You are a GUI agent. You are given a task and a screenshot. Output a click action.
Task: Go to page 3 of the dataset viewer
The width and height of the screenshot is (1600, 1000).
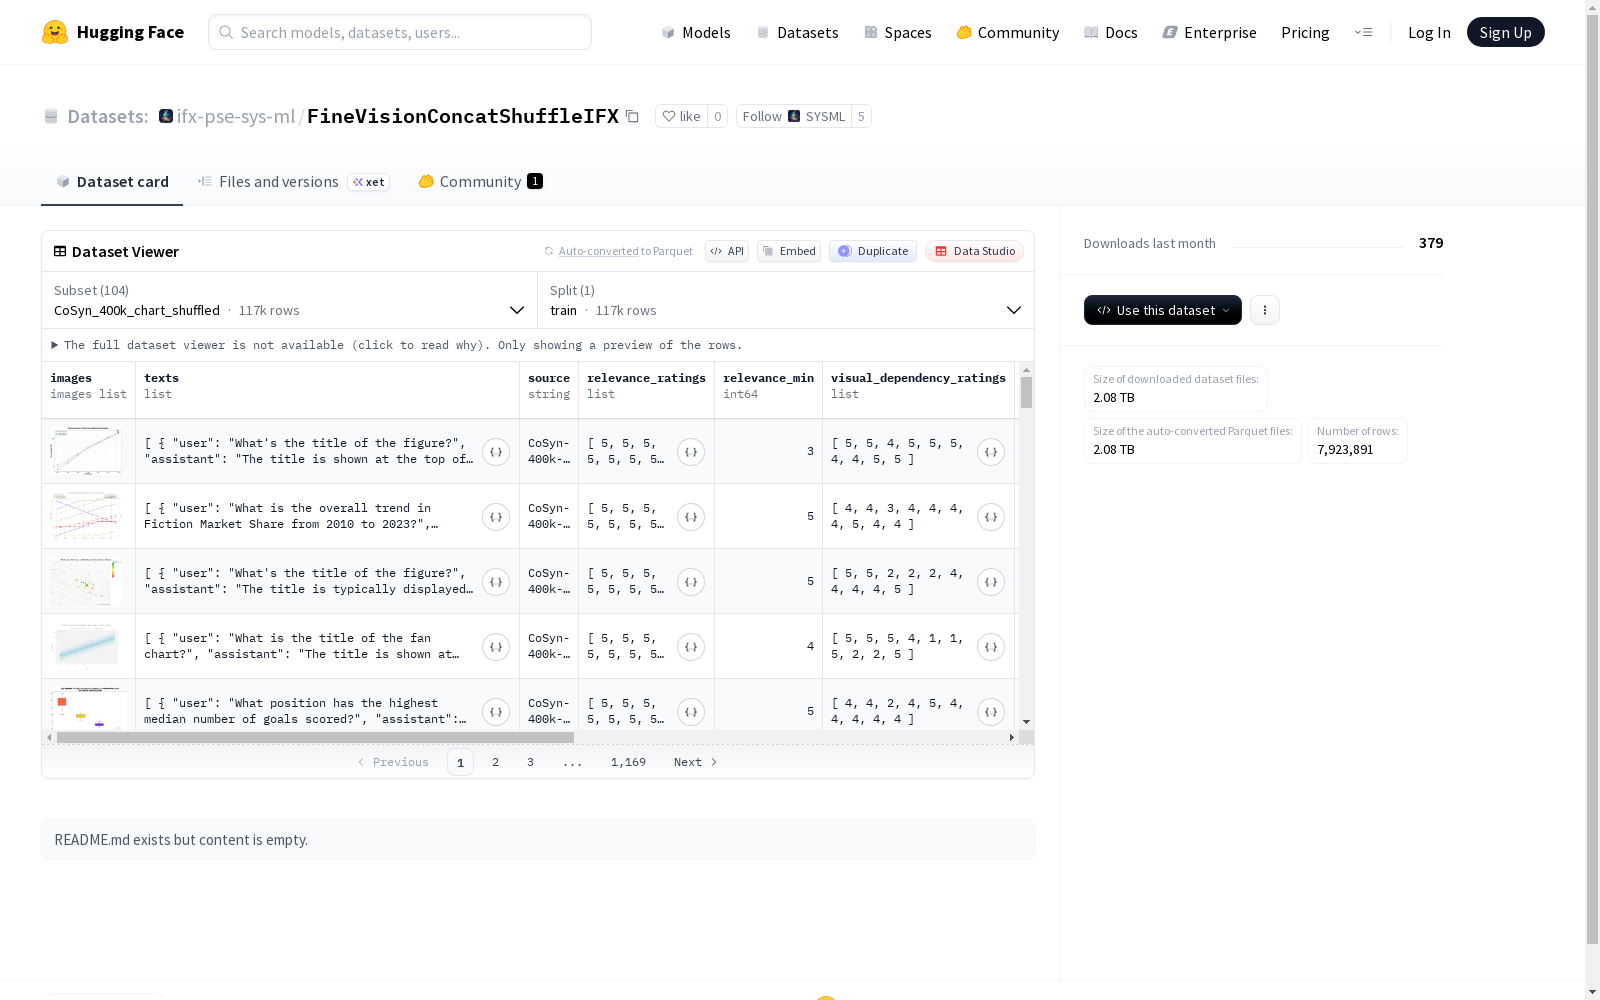click(x=530, y=762)
